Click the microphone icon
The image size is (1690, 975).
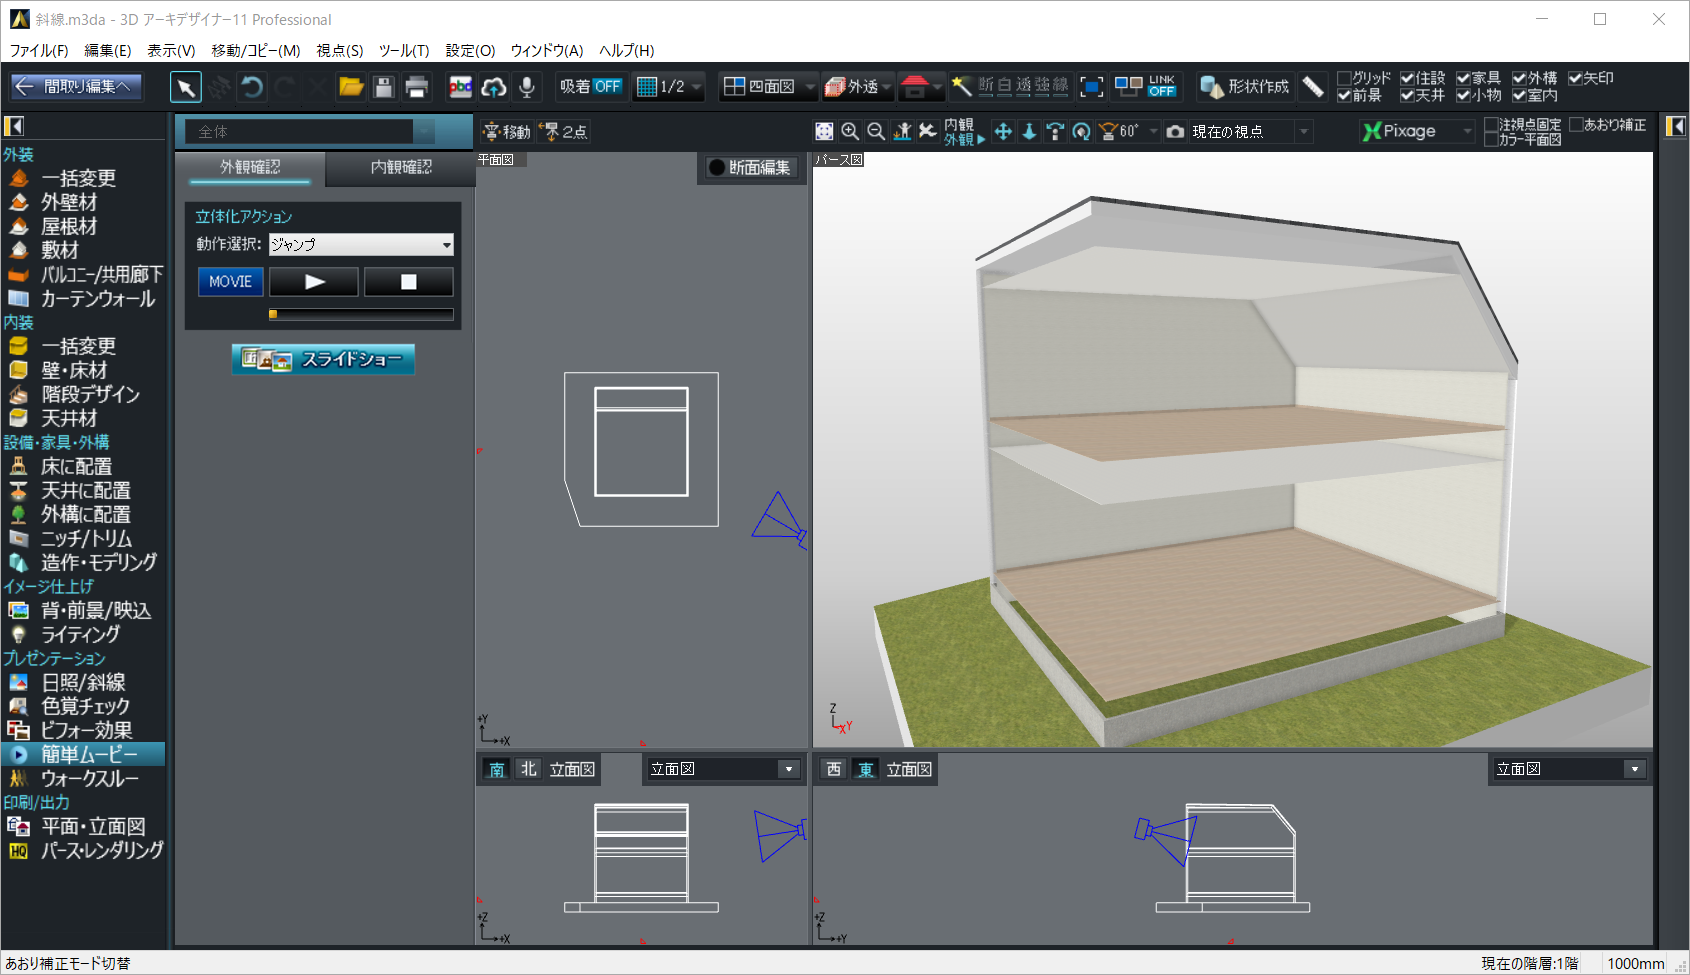(x=527, y=87)
